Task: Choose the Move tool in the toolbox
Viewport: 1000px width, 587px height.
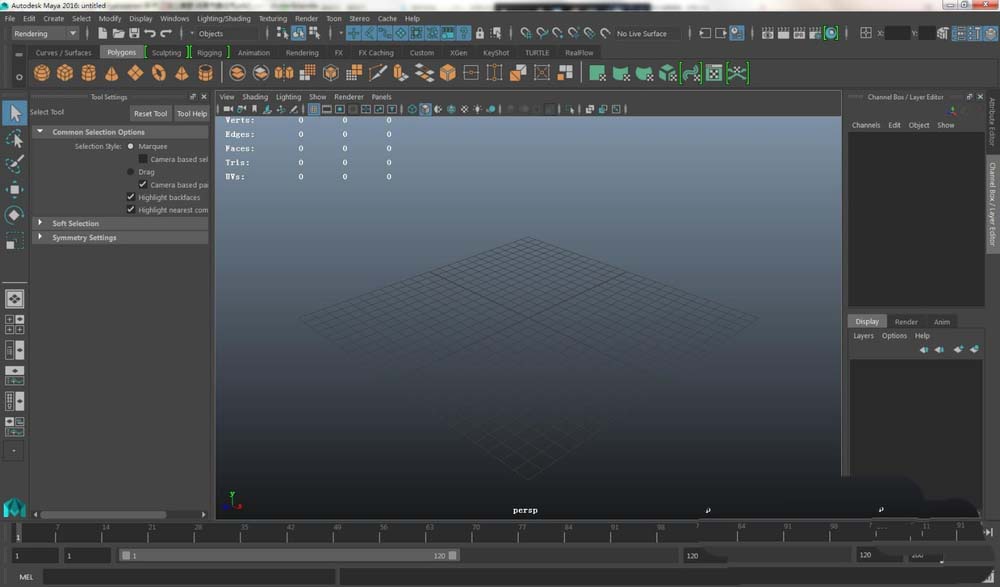Action: [x=15, y=189]
